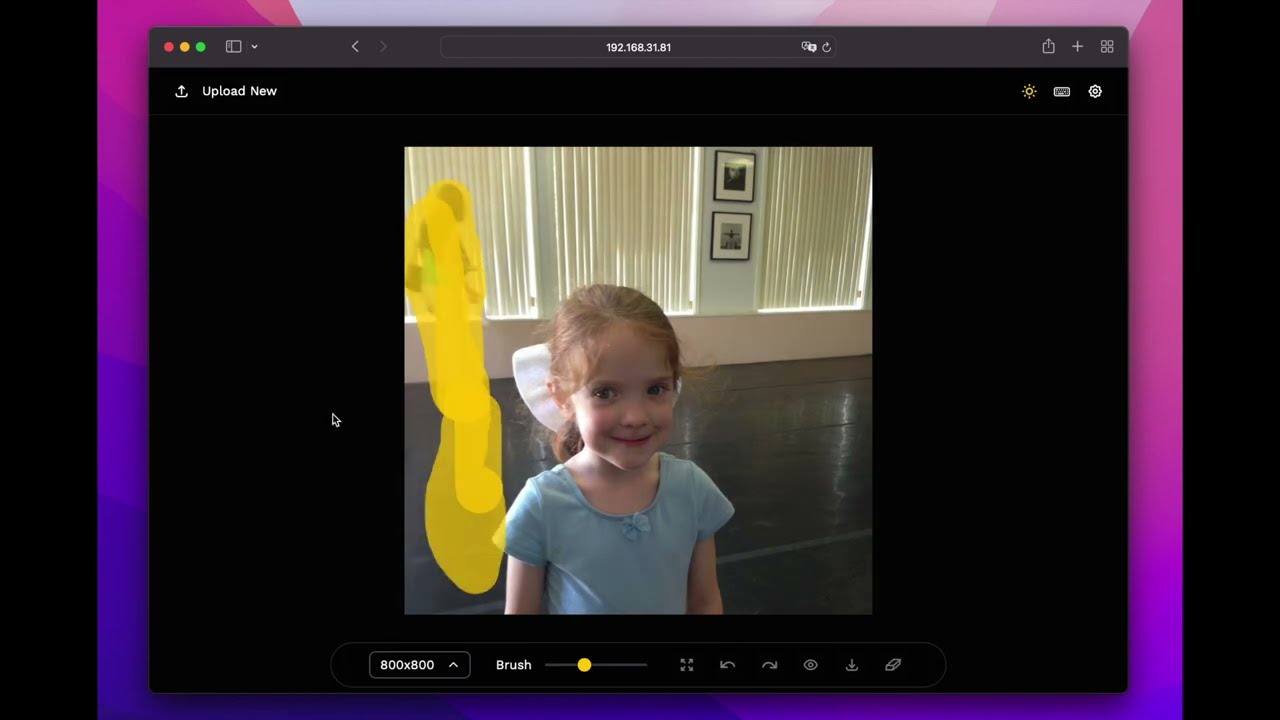
Task: Toggle the Safari sidebar icon
Action: (233, 47)
